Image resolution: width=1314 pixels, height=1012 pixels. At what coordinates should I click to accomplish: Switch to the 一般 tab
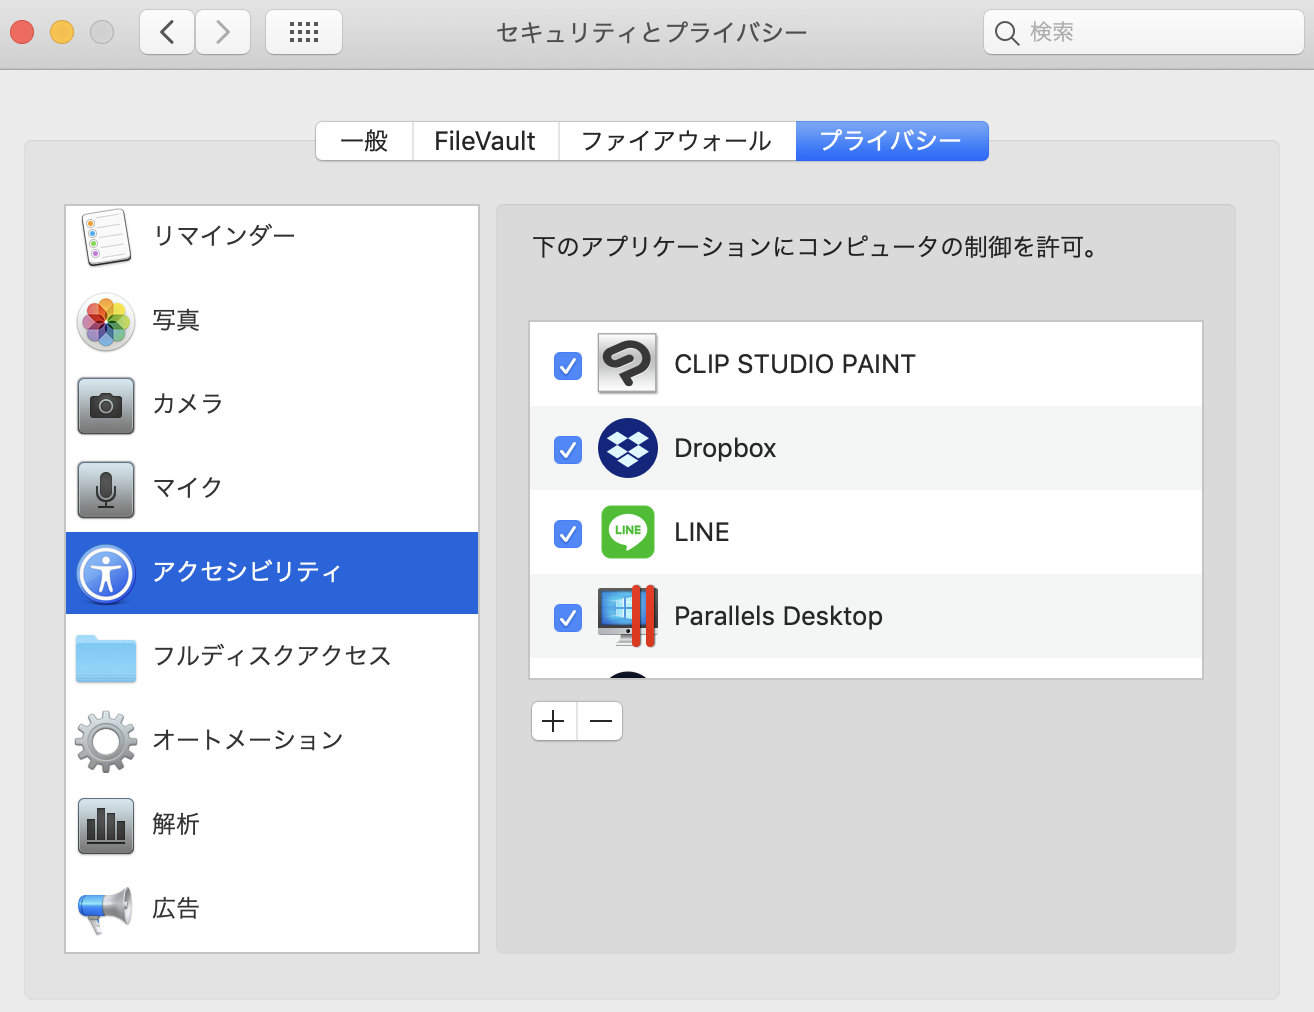365,141
